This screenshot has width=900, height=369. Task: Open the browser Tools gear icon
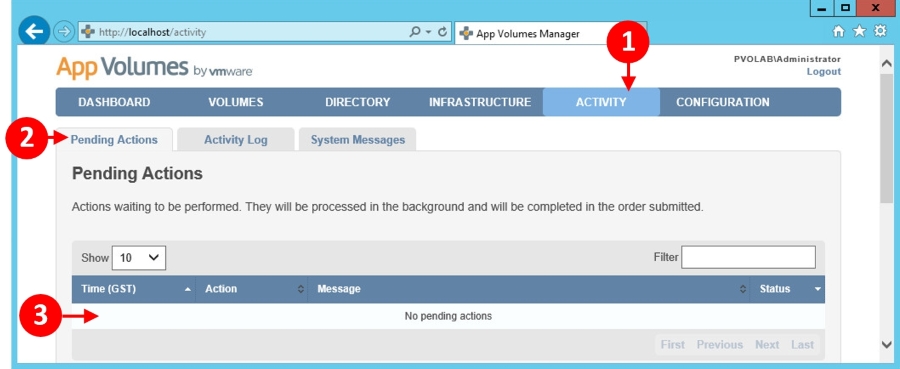click(x=880, y=31)
